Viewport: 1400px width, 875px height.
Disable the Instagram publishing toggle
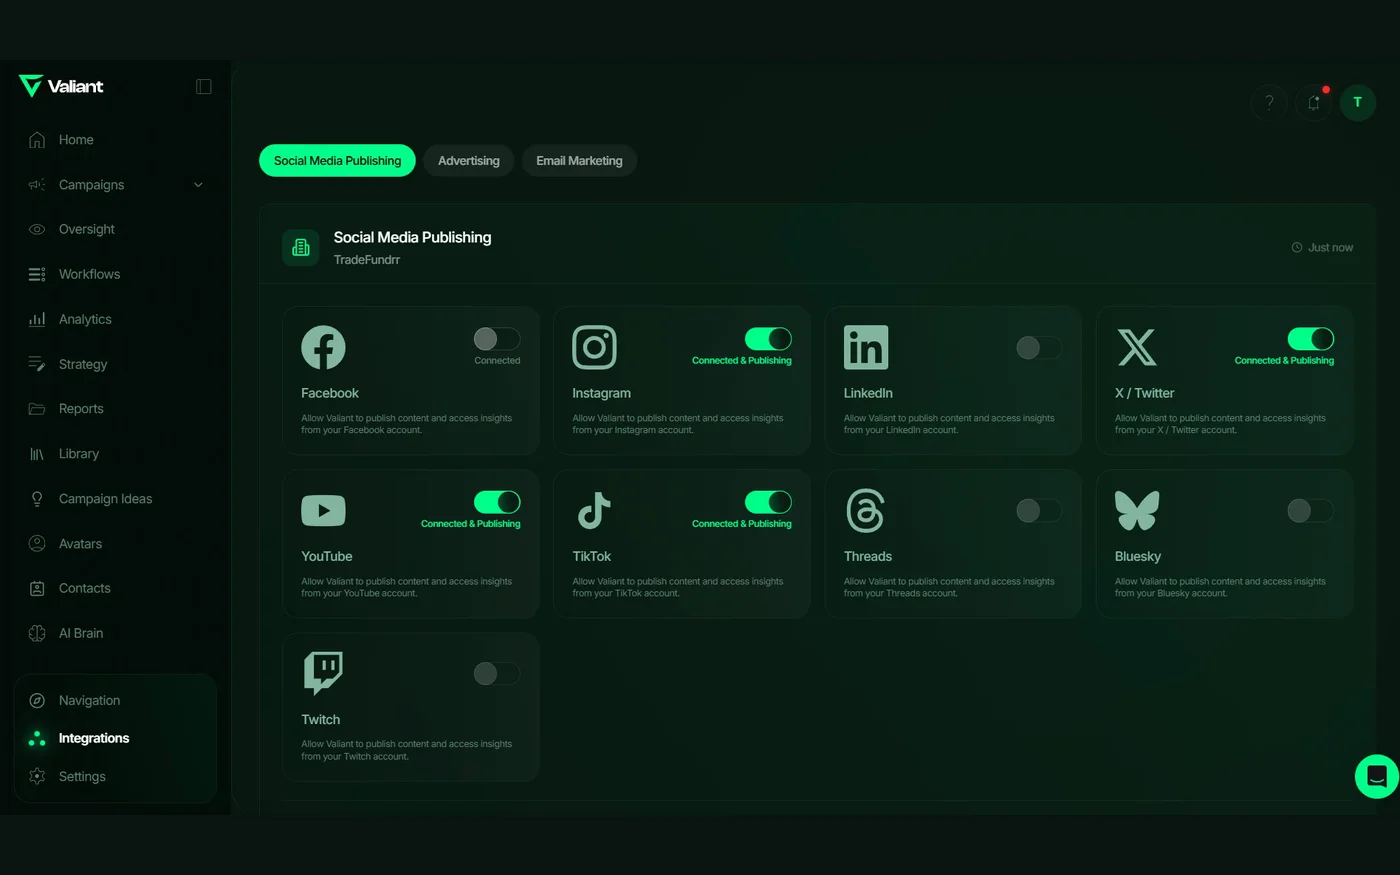[768, 339]
